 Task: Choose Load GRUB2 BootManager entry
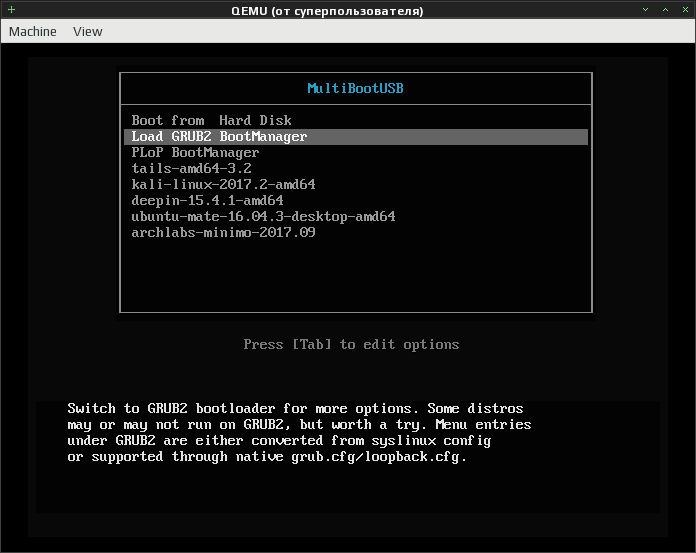coord(356,137)
